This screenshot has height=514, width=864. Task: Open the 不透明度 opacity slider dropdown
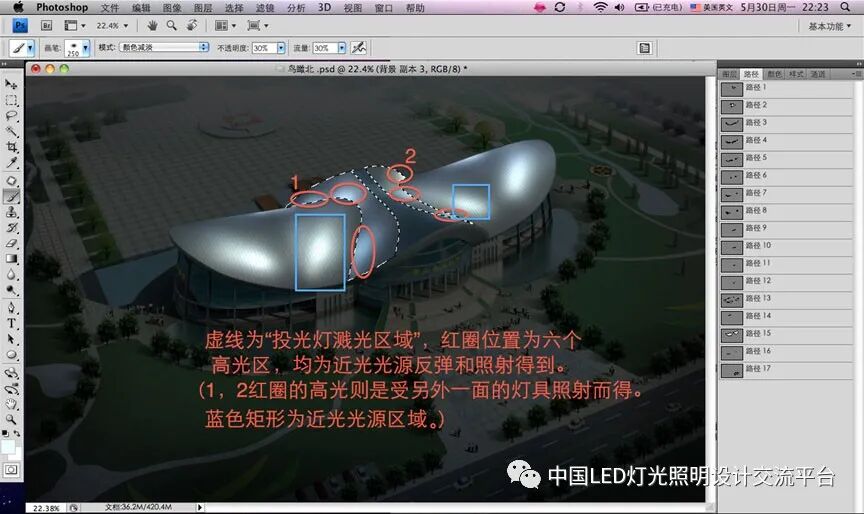coord(281,48)
